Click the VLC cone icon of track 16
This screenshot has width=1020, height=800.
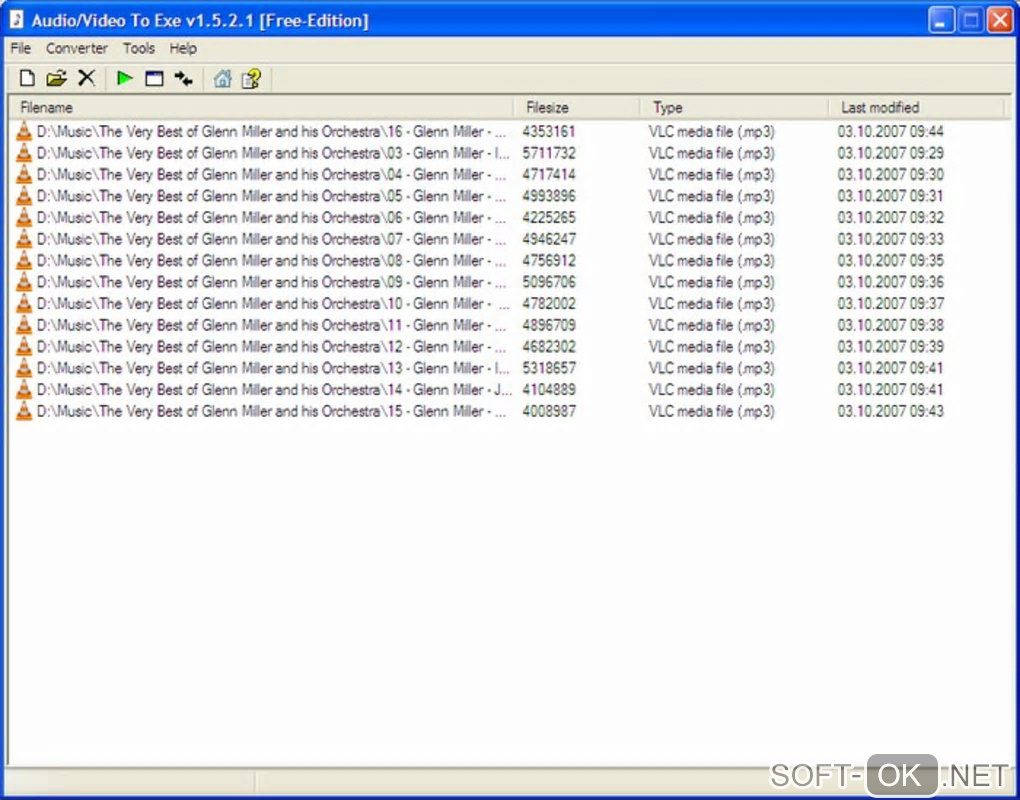[23, 131]
